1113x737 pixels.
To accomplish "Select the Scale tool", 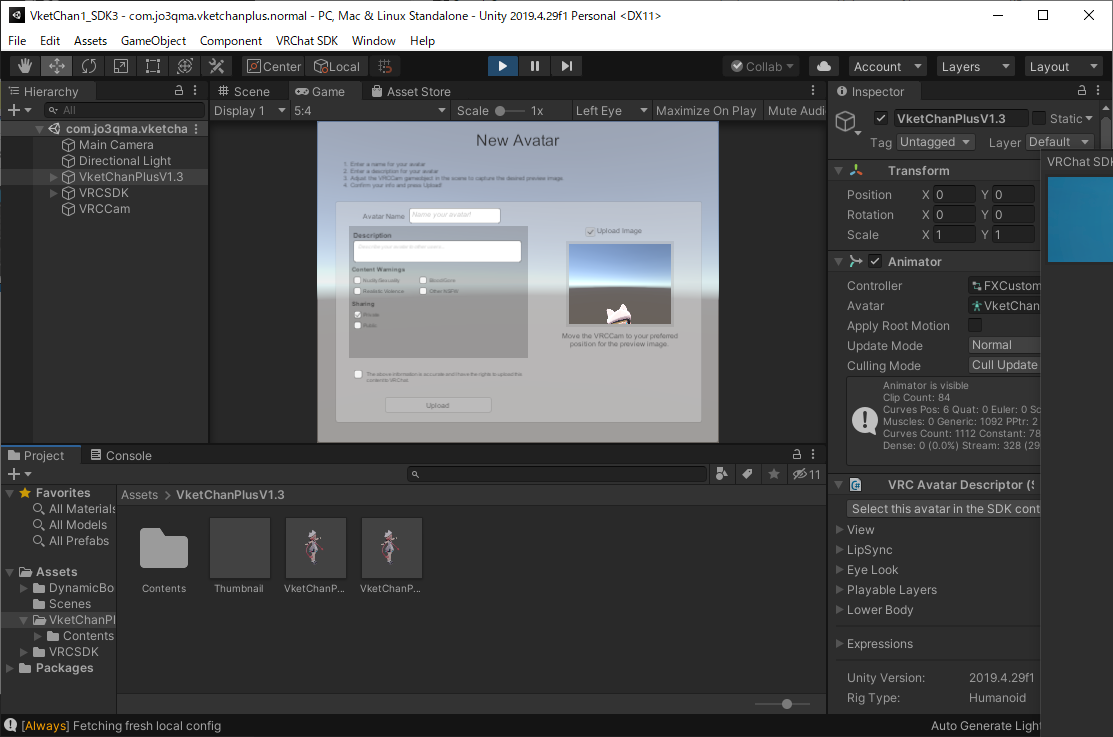I will tap(121, 66).
